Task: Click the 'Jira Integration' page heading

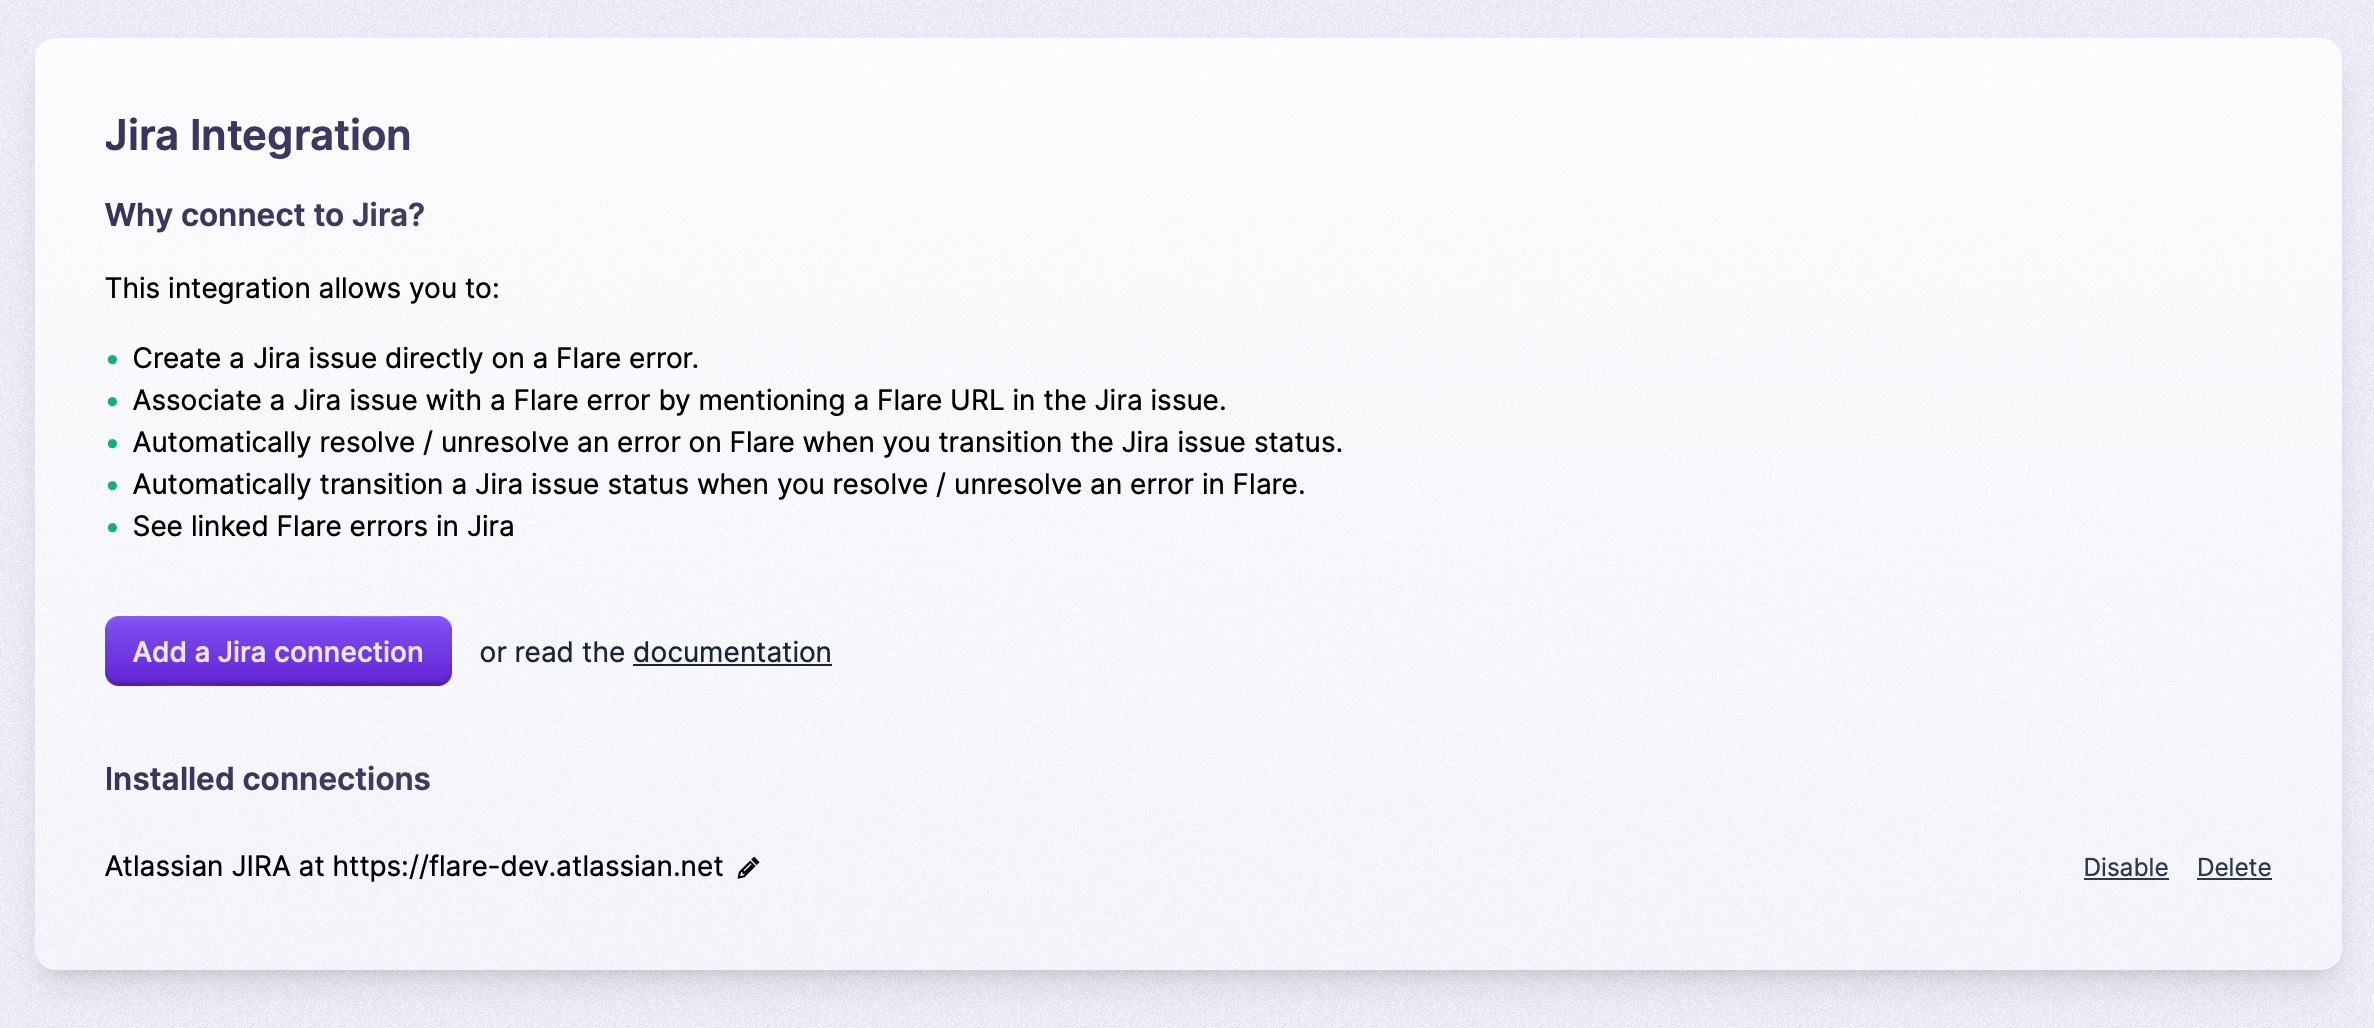Action: [258, 134]
